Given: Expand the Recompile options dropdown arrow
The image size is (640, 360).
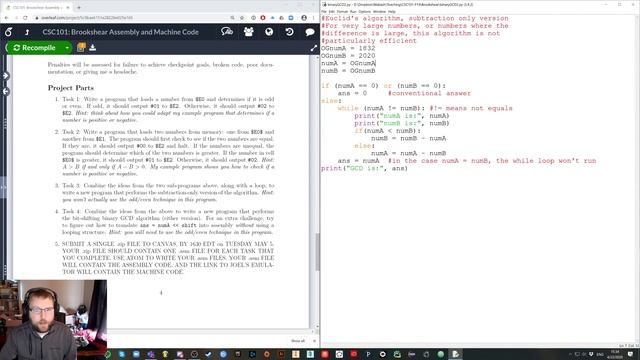Looking at the screenshot, I should click(x=67, y=48).
